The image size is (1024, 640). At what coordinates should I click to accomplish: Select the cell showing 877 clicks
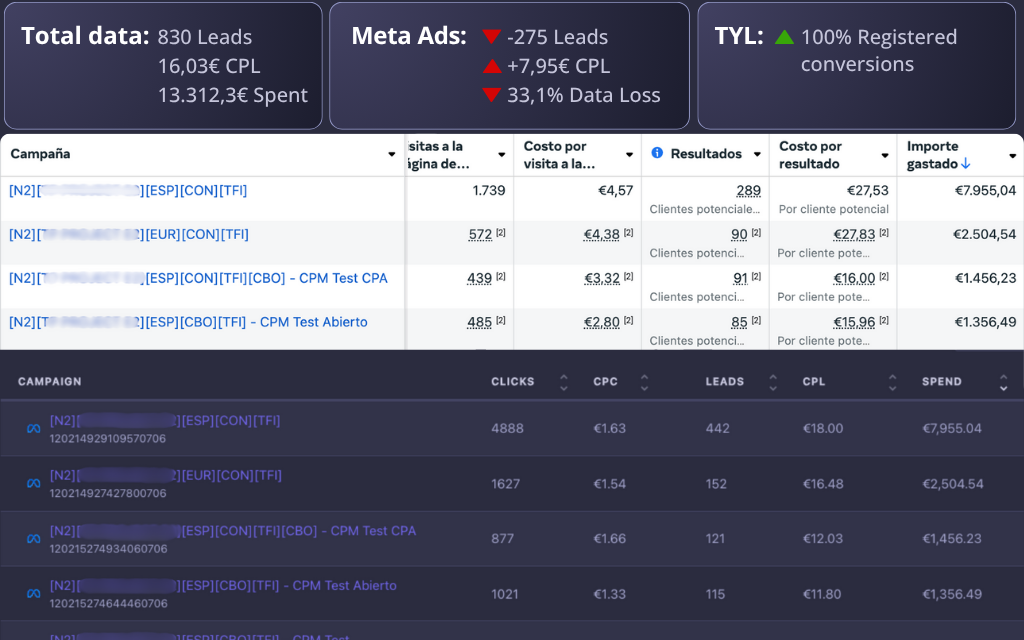[x=502, y=539]
